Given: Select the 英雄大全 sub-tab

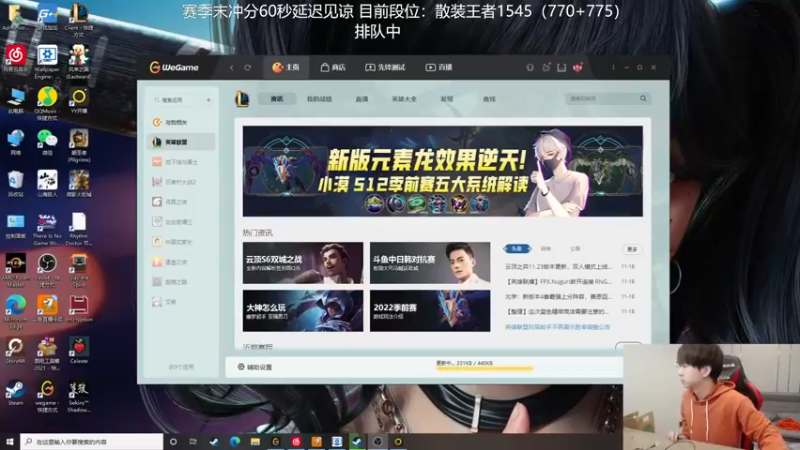Looking at the screenshot, I should pyautogui.click(x=404, y=99).
